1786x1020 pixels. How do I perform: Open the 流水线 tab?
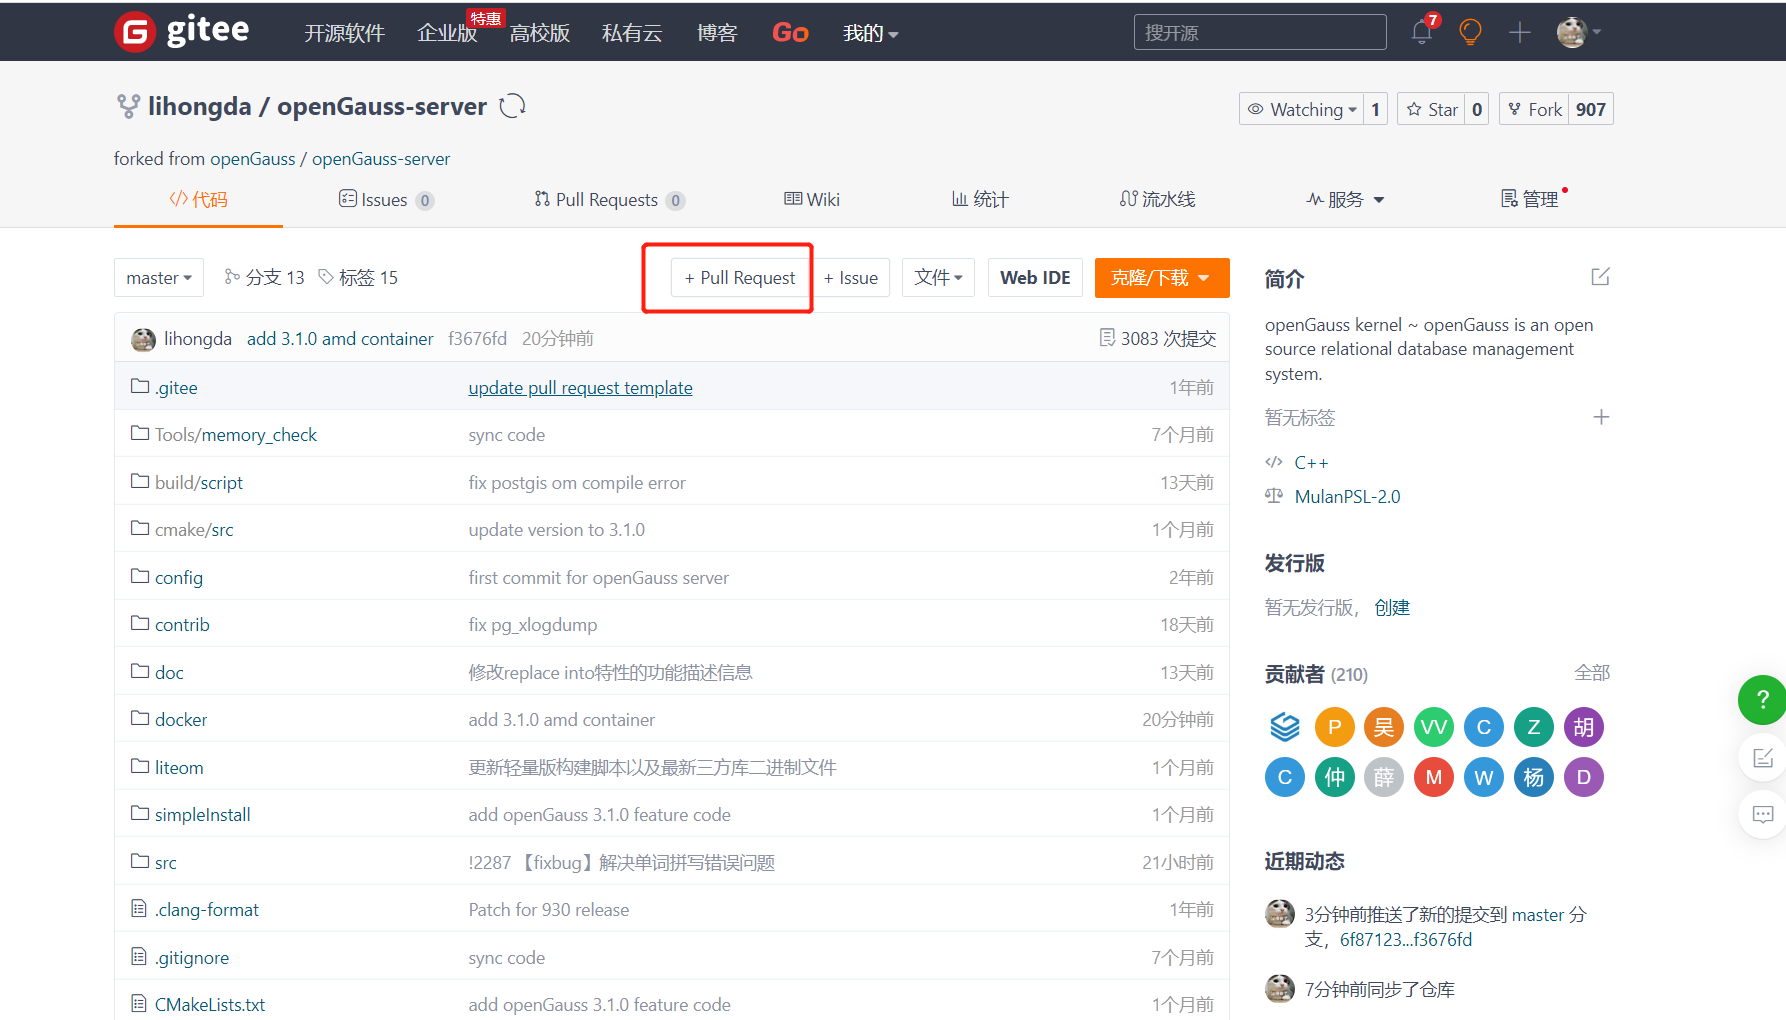coord(1157,200)
